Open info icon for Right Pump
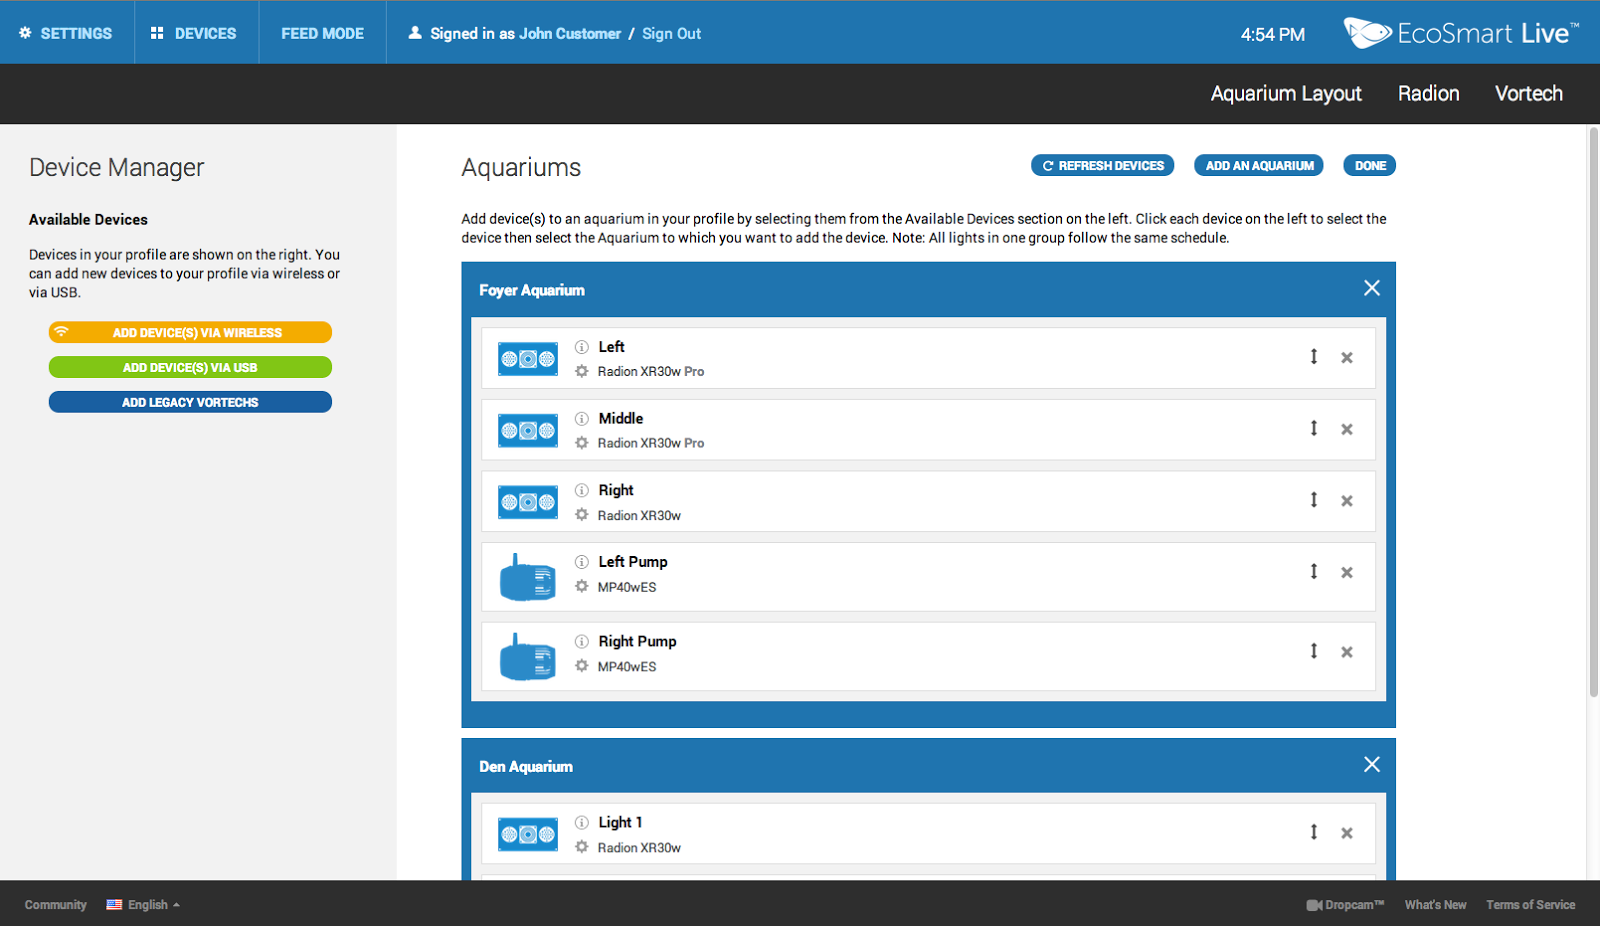The height and width of the screenshot is (926, 1600). click(x=582, y=642)
